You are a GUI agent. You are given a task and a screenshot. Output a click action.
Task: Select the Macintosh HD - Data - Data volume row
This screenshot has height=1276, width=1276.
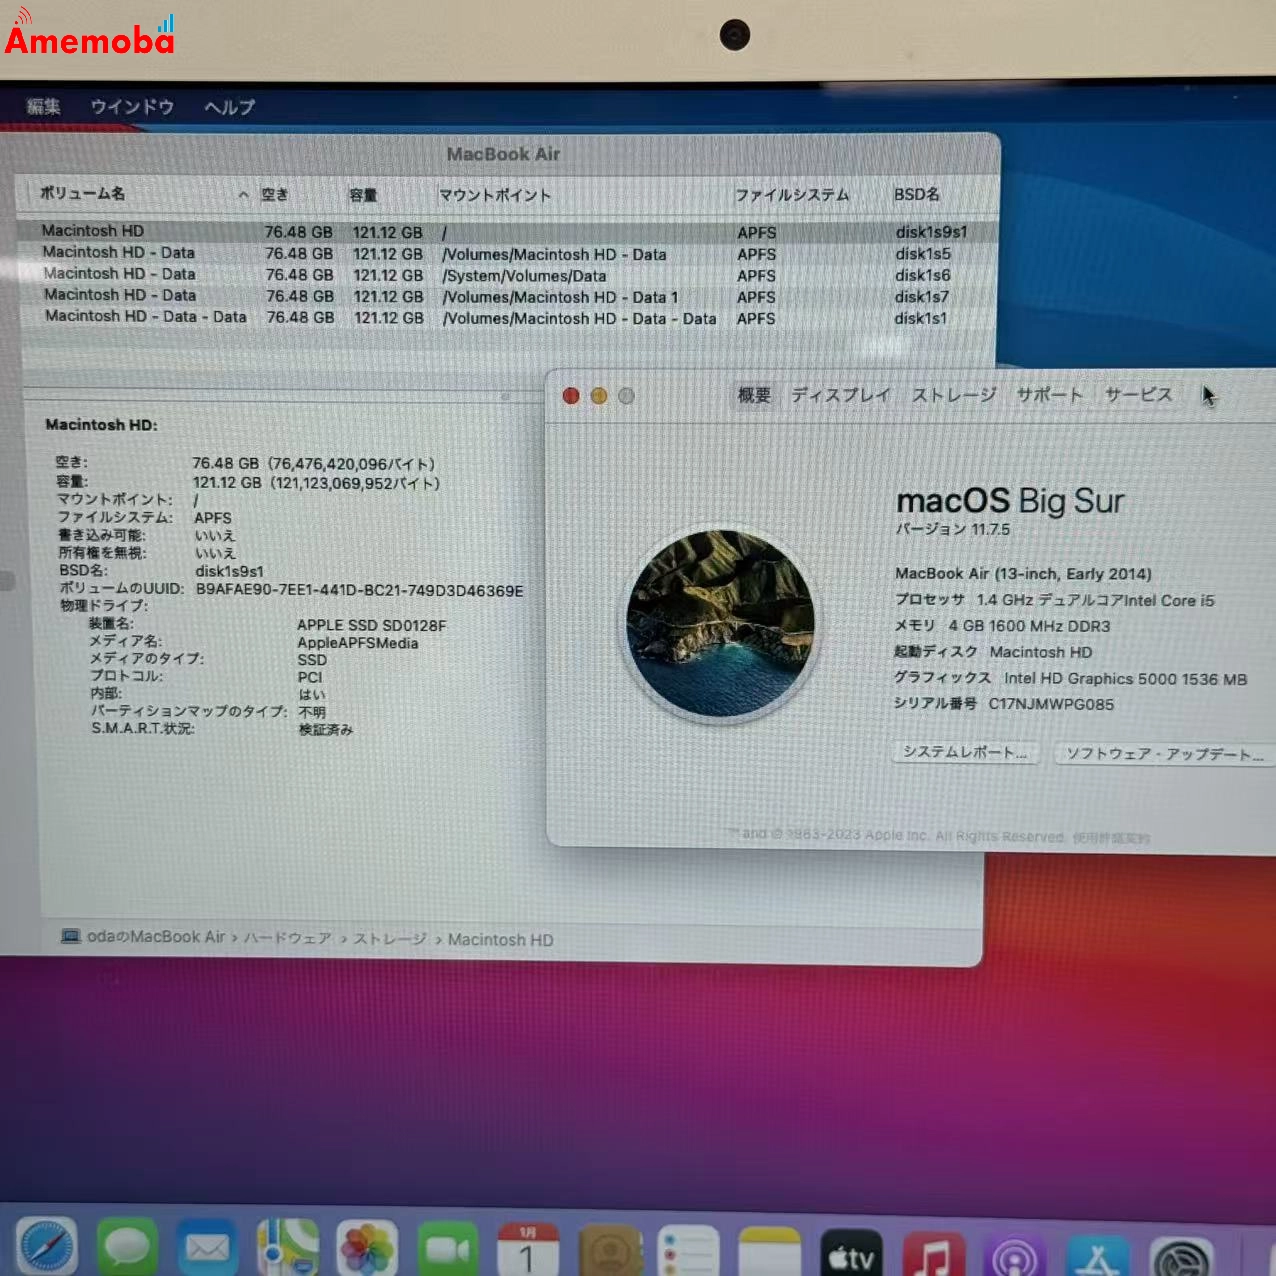144,317
